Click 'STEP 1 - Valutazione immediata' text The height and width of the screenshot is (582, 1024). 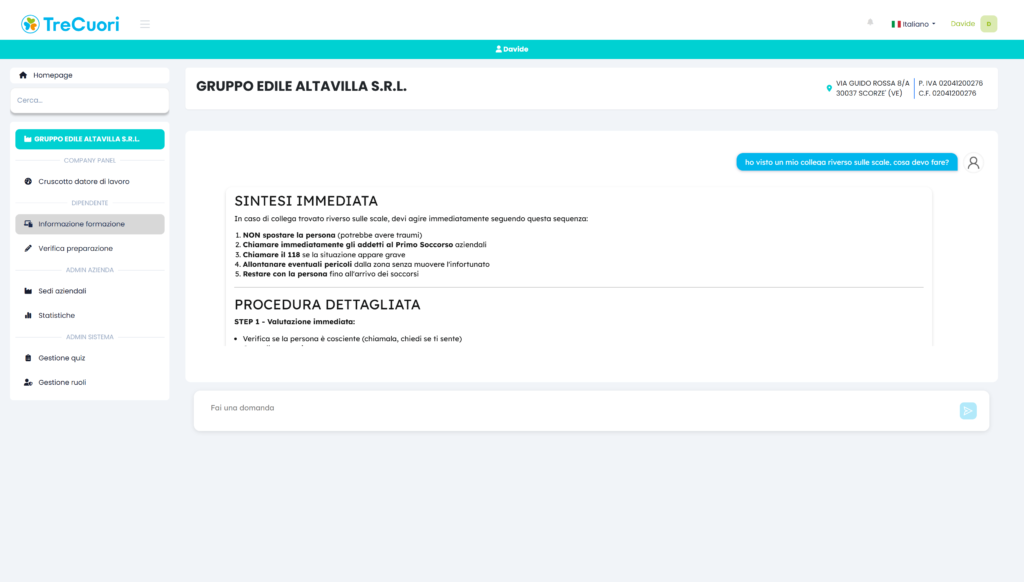(x=295, y=321)
